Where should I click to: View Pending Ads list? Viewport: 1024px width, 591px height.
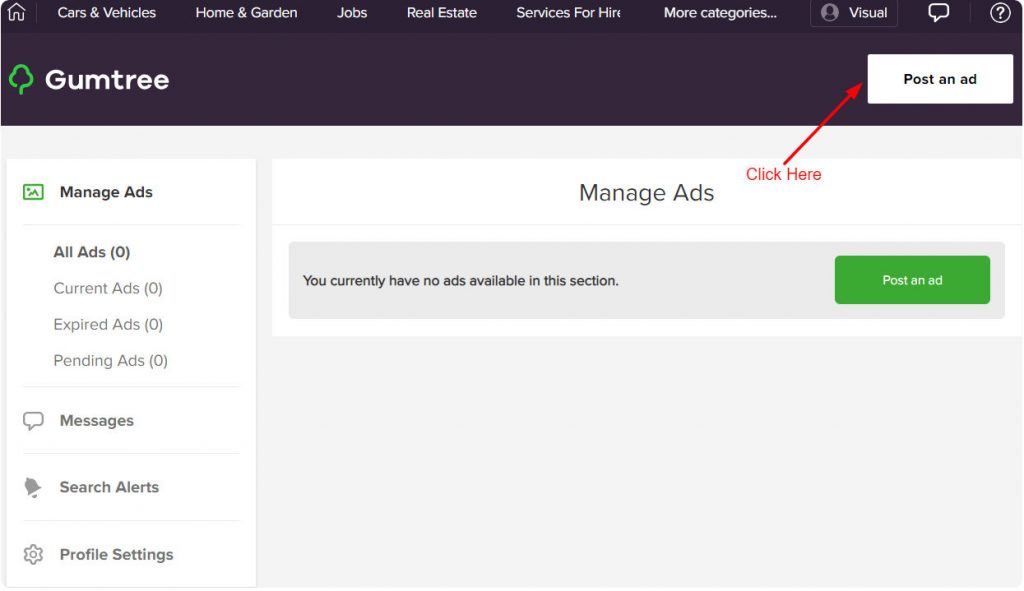pyautogui.click(x=110, y=360)
